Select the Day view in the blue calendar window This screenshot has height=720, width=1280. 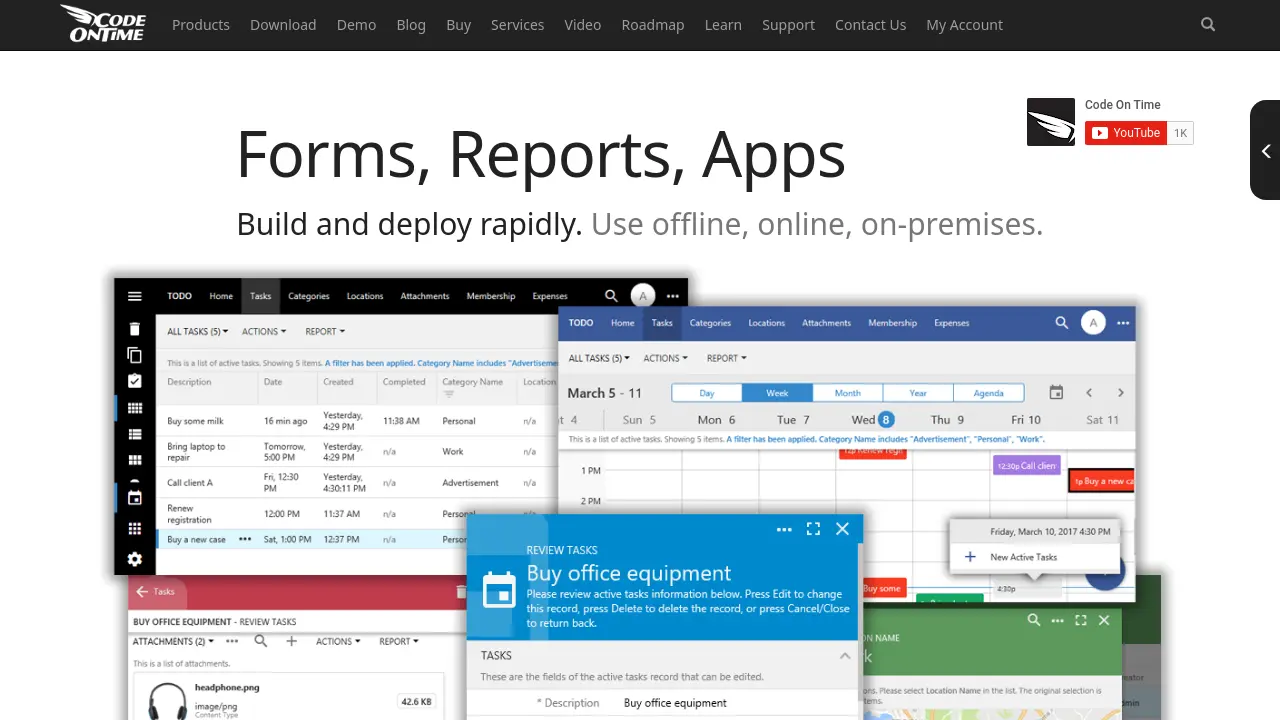pos(707,393)
